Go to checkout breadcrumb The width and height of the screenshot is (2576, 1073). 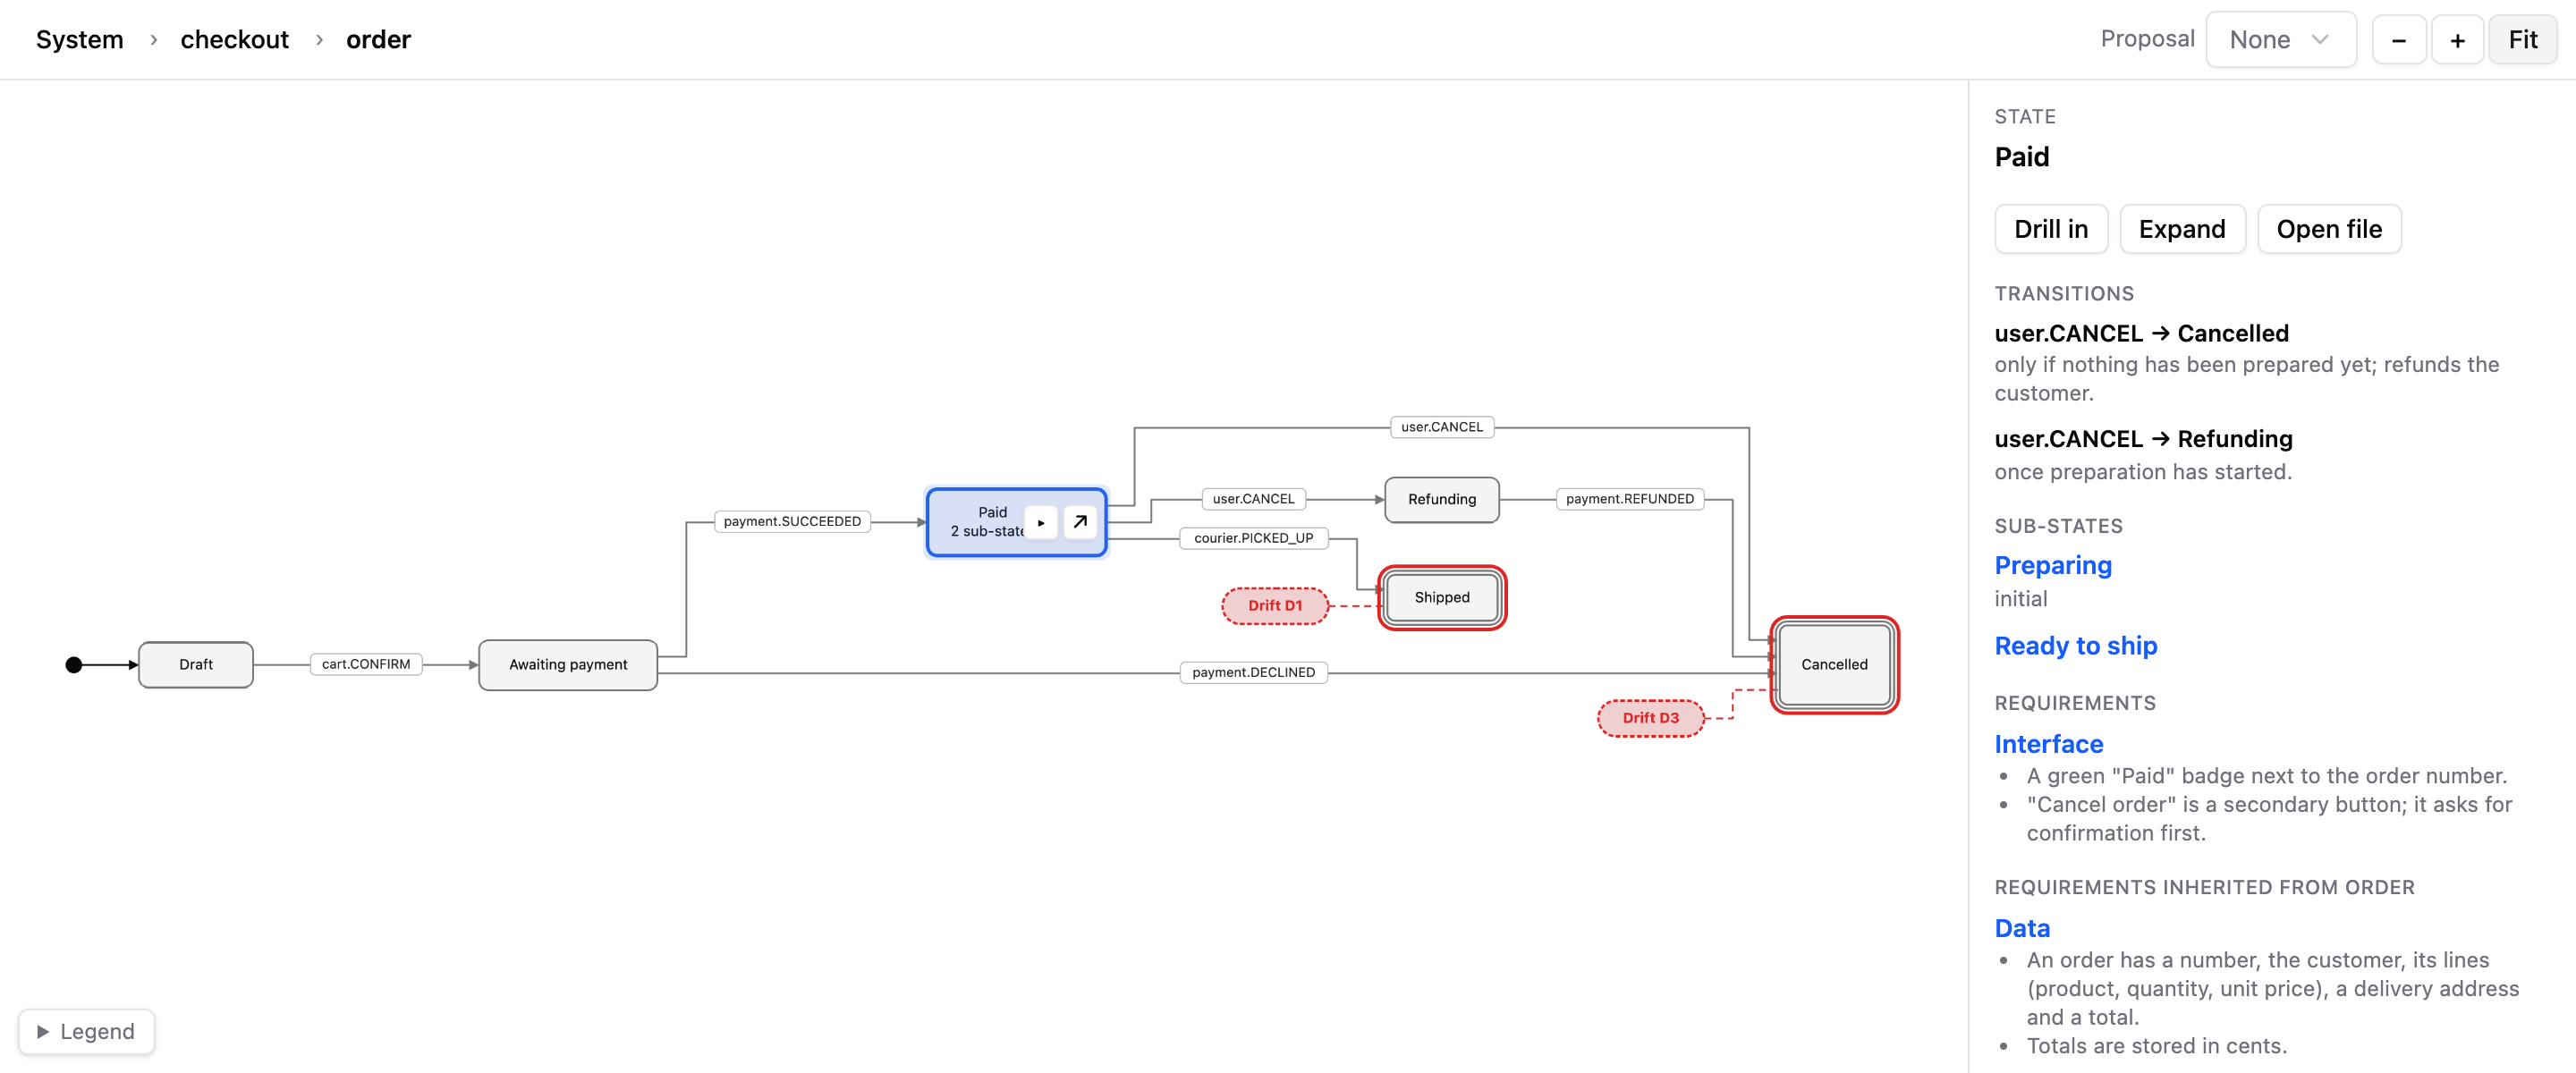[234, 40]
